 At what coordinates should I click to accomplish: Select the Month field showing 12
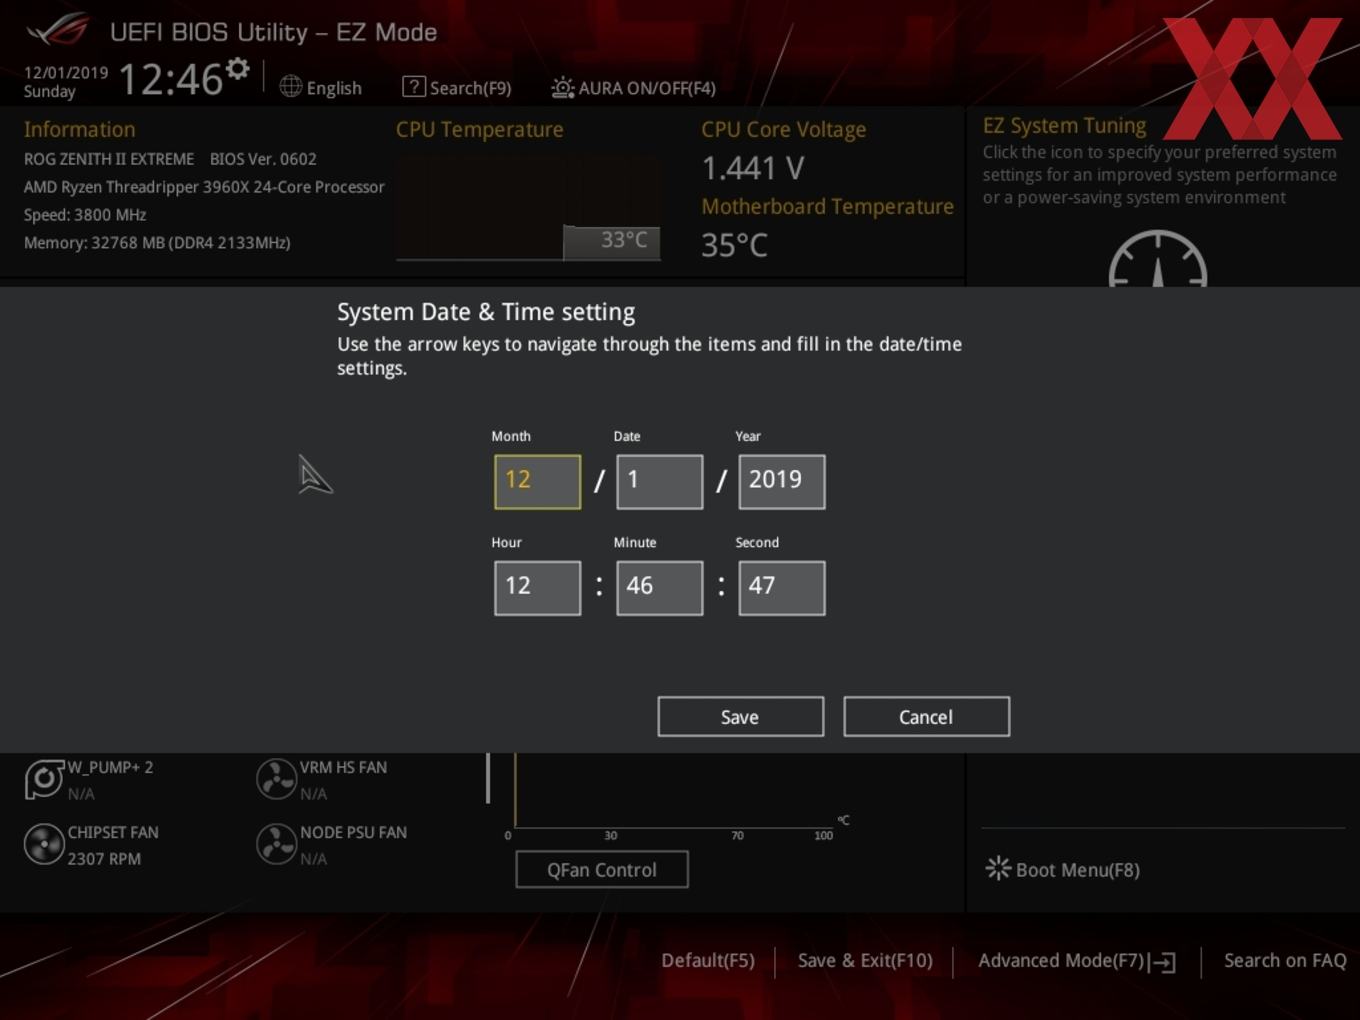[x=537, y=482]
